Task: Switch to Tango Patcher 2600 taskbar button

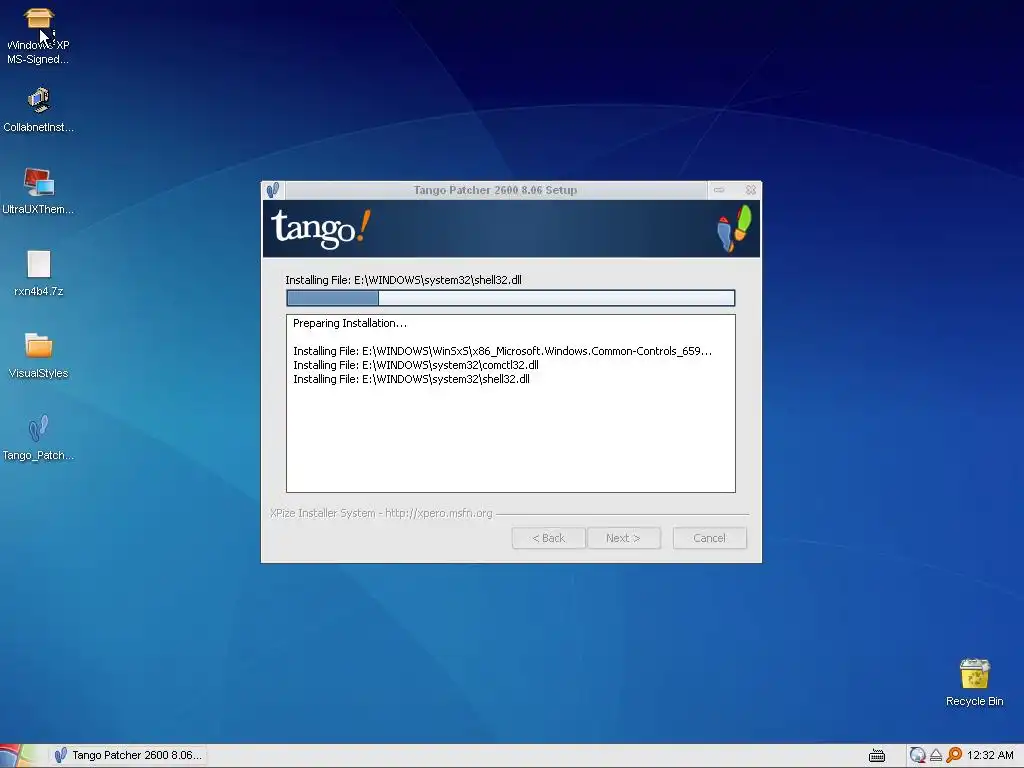Action: [129, 756]
